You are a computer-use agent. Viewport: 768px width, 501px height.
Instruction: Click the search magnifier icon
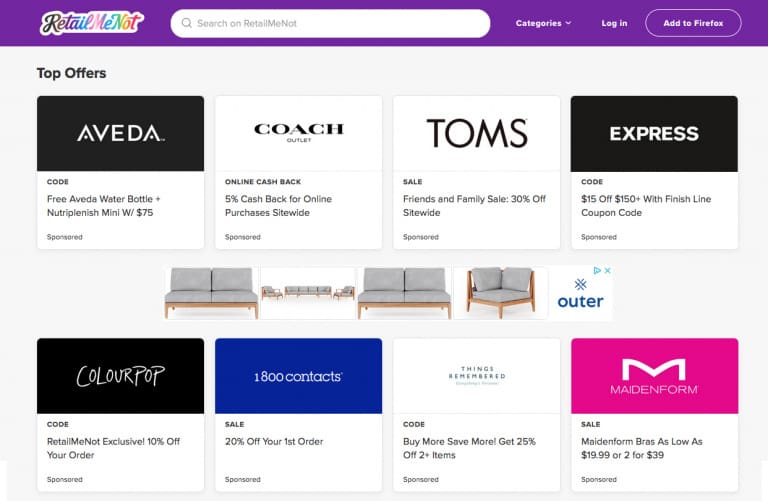(x=186, y=23)
